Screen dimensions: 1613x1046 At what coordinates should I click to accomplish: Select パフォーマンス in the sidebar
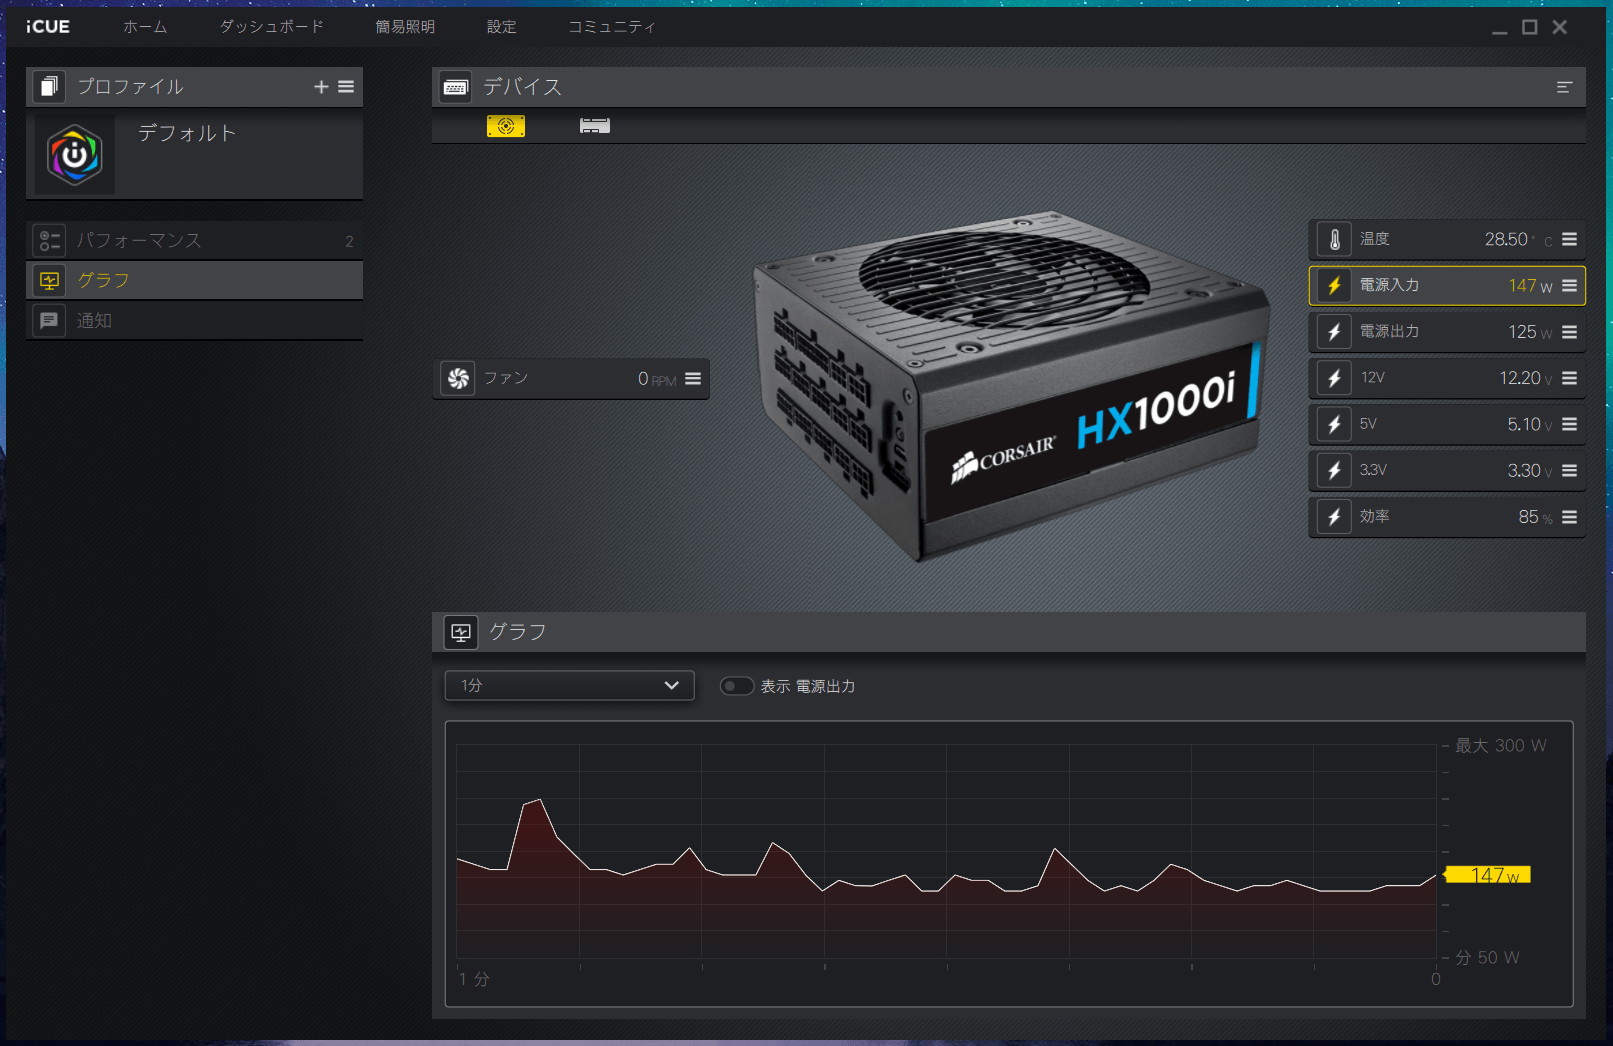(194, 241)
